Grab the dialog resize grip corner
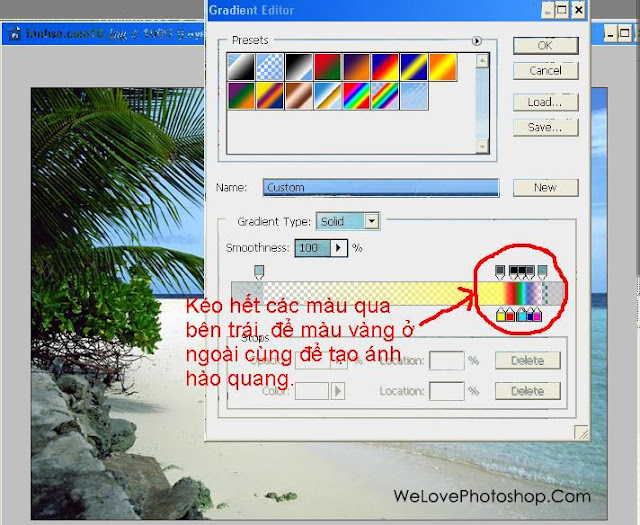 (x=581, y=433)
